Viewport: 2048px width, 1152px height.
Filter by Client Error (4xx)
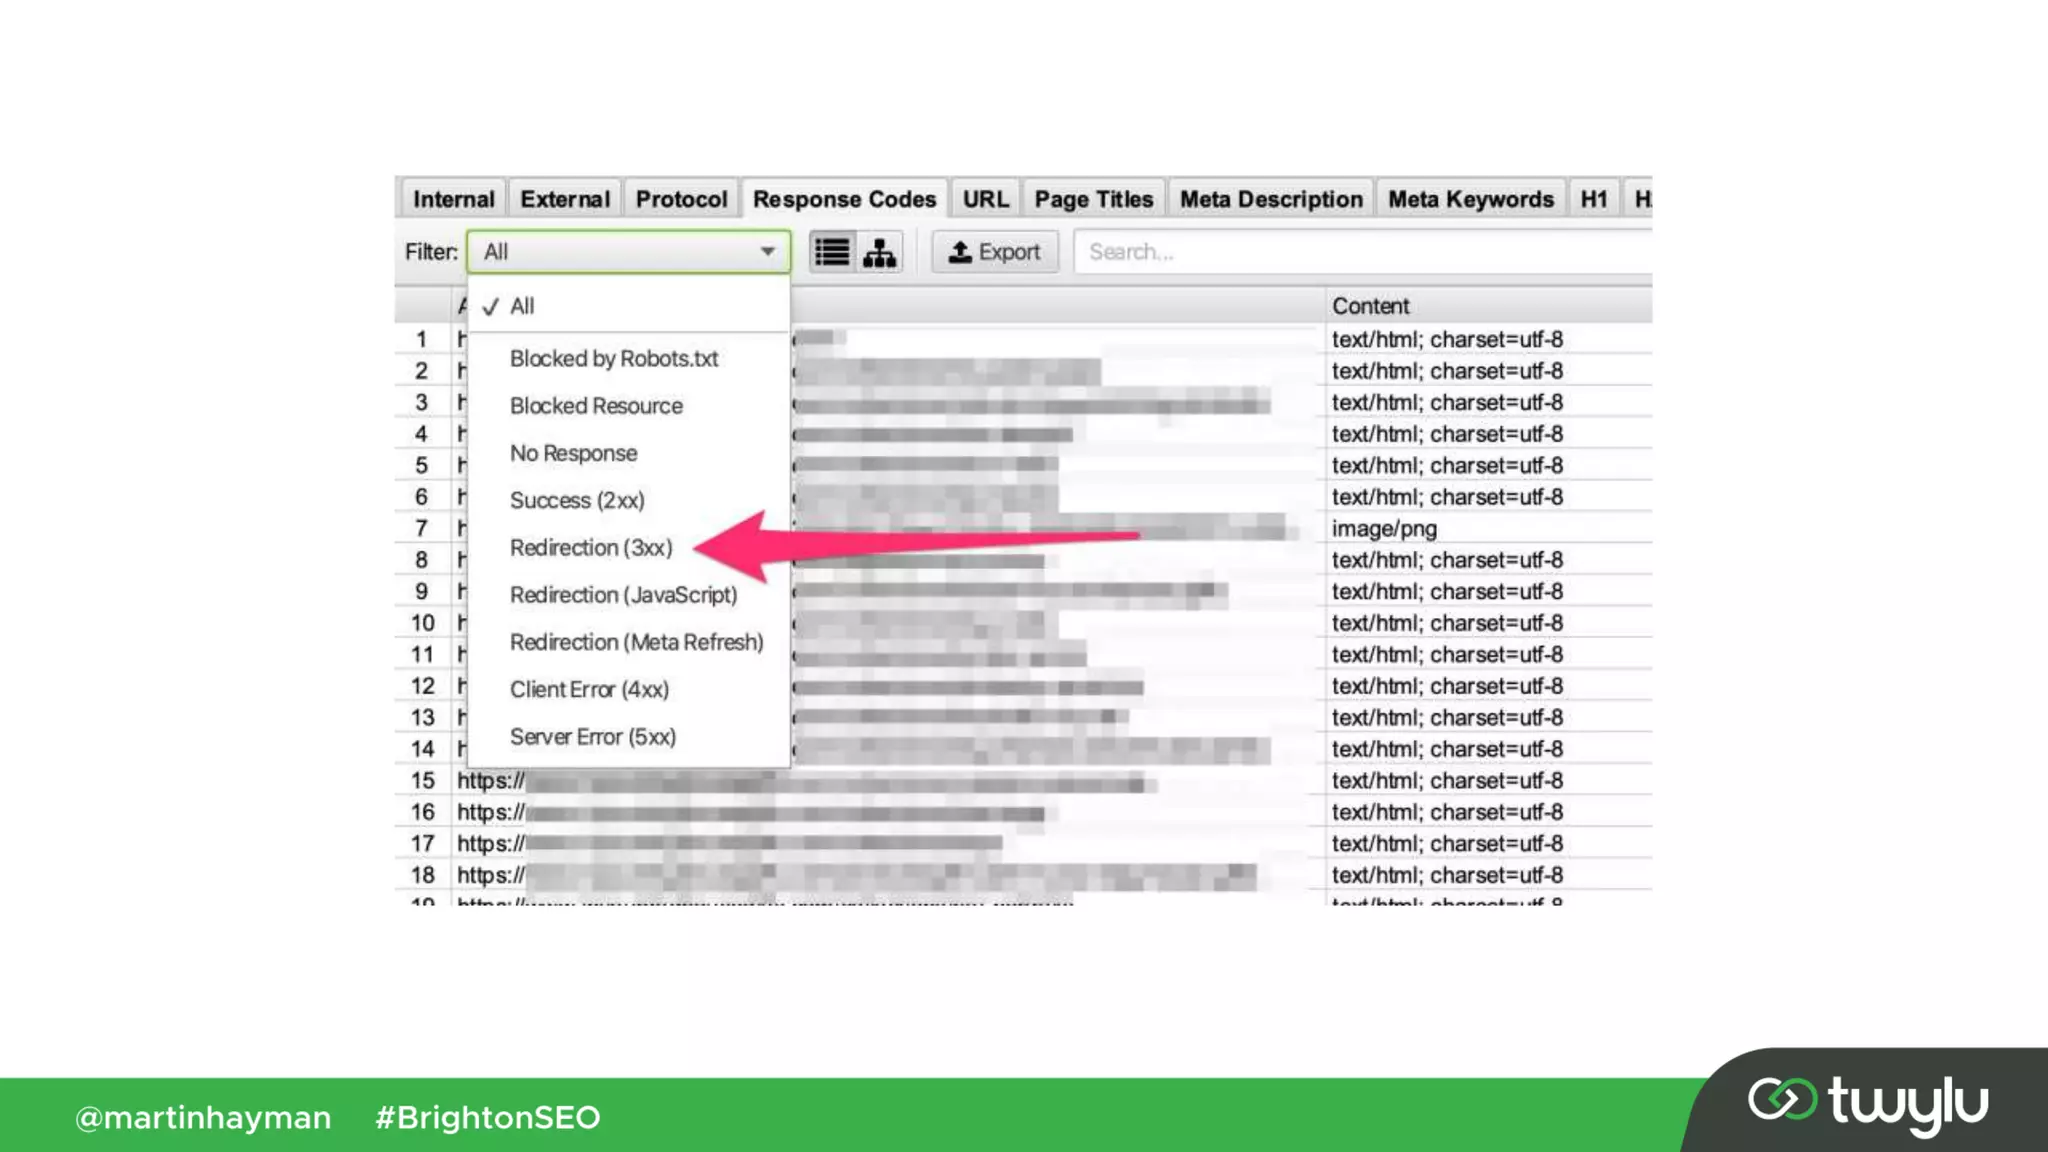point(589,690)
